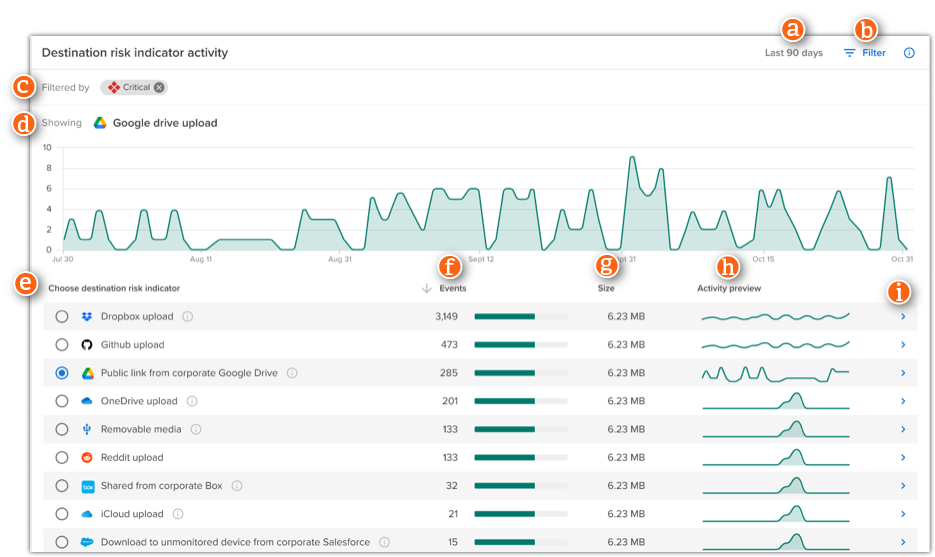The image size is (935, 557).
Task: Click info icon next to Dropbox upload
Action: [188, 317]
